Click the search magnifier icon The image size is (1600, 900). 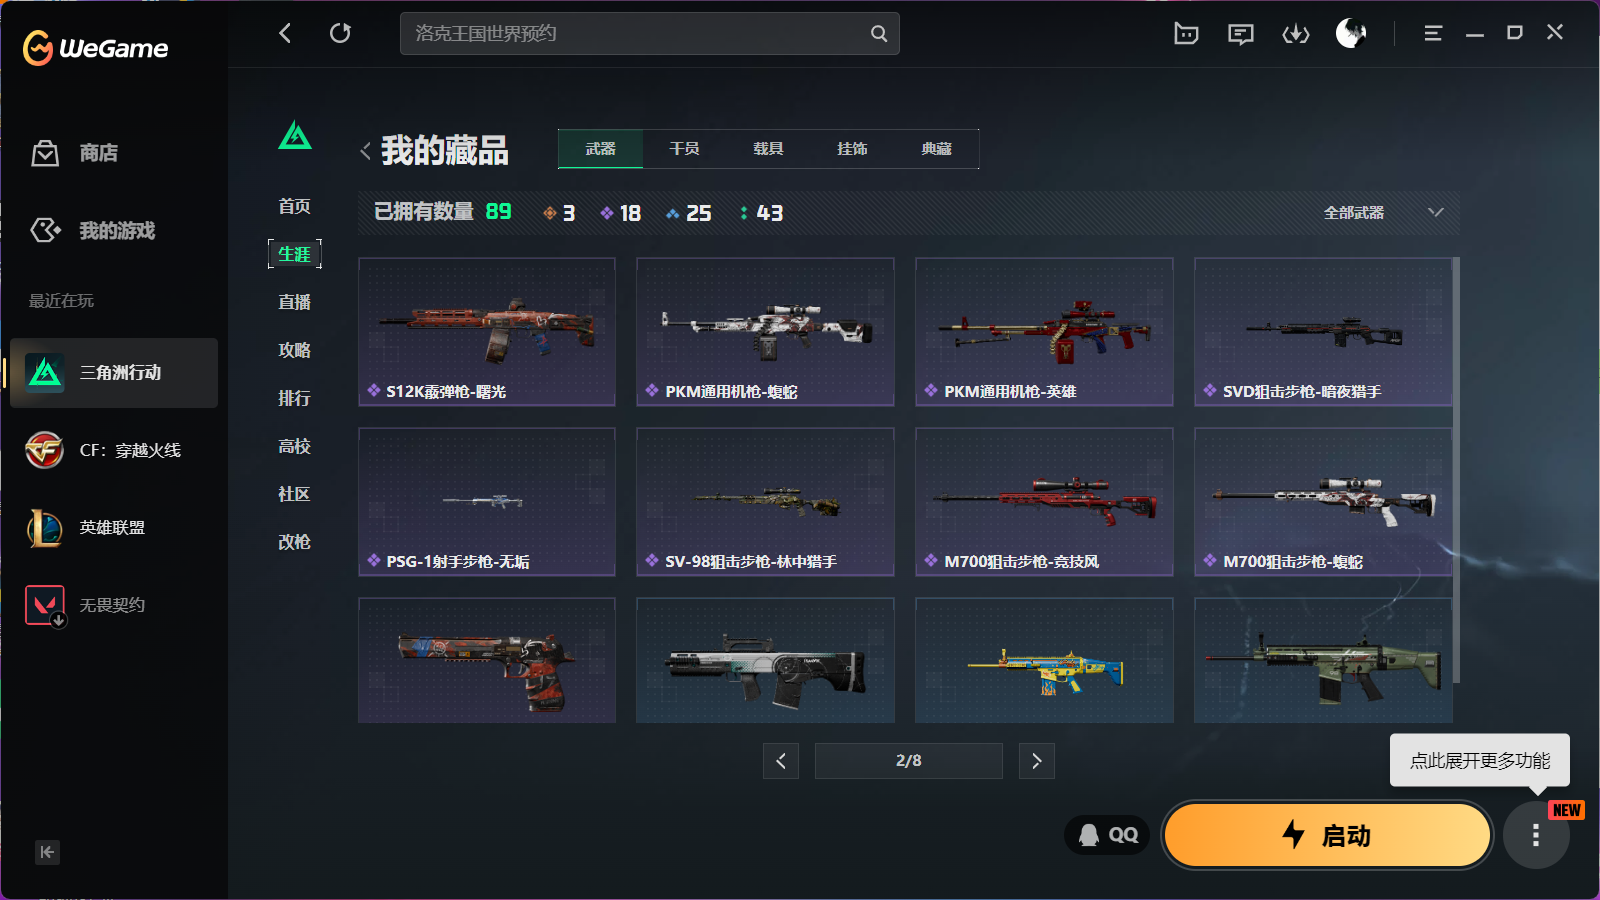[879, 33]
